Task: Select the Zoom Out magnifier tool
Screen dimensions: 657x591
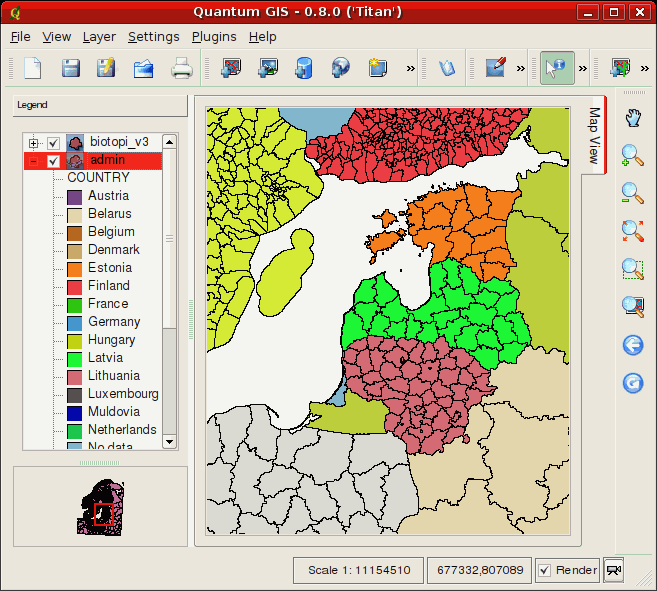Action: point(632,193)
